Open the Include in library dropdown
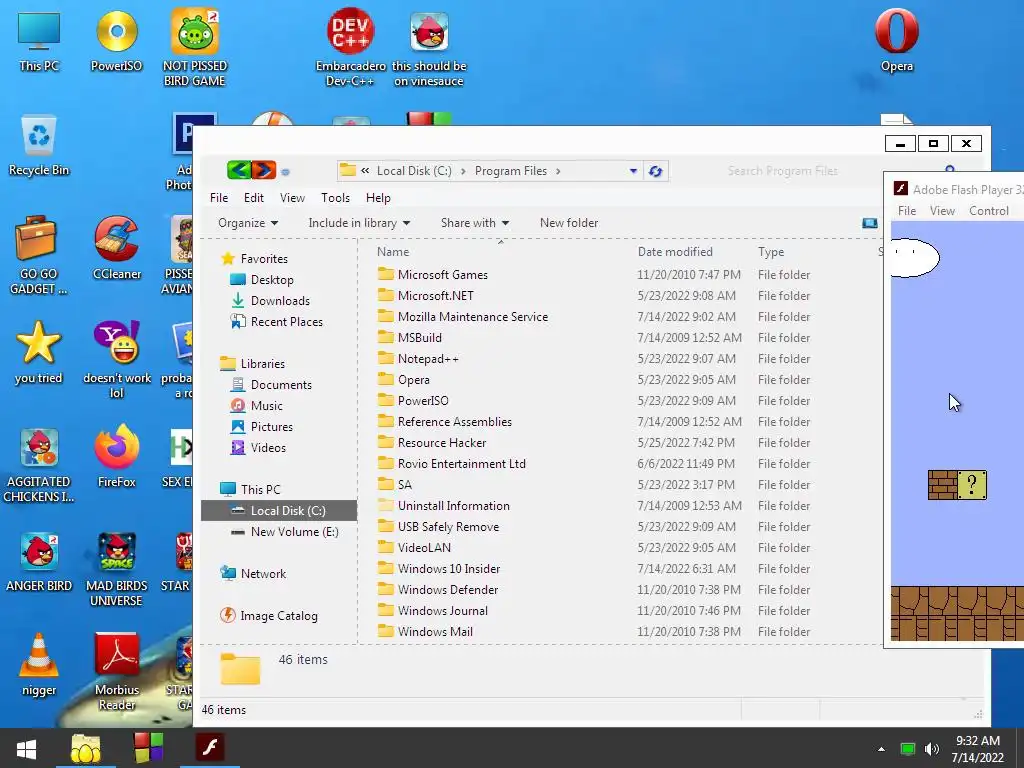The width and height of the screenshot is (1024, 768). click(359, 223)
